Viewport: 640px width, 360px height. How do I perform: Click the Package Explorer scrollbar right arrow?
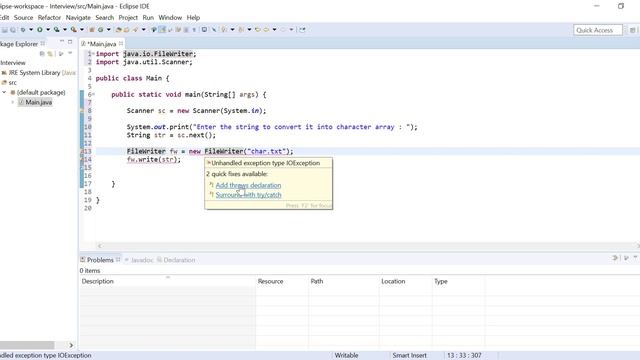pyautogui.click(x=71, y=345)
